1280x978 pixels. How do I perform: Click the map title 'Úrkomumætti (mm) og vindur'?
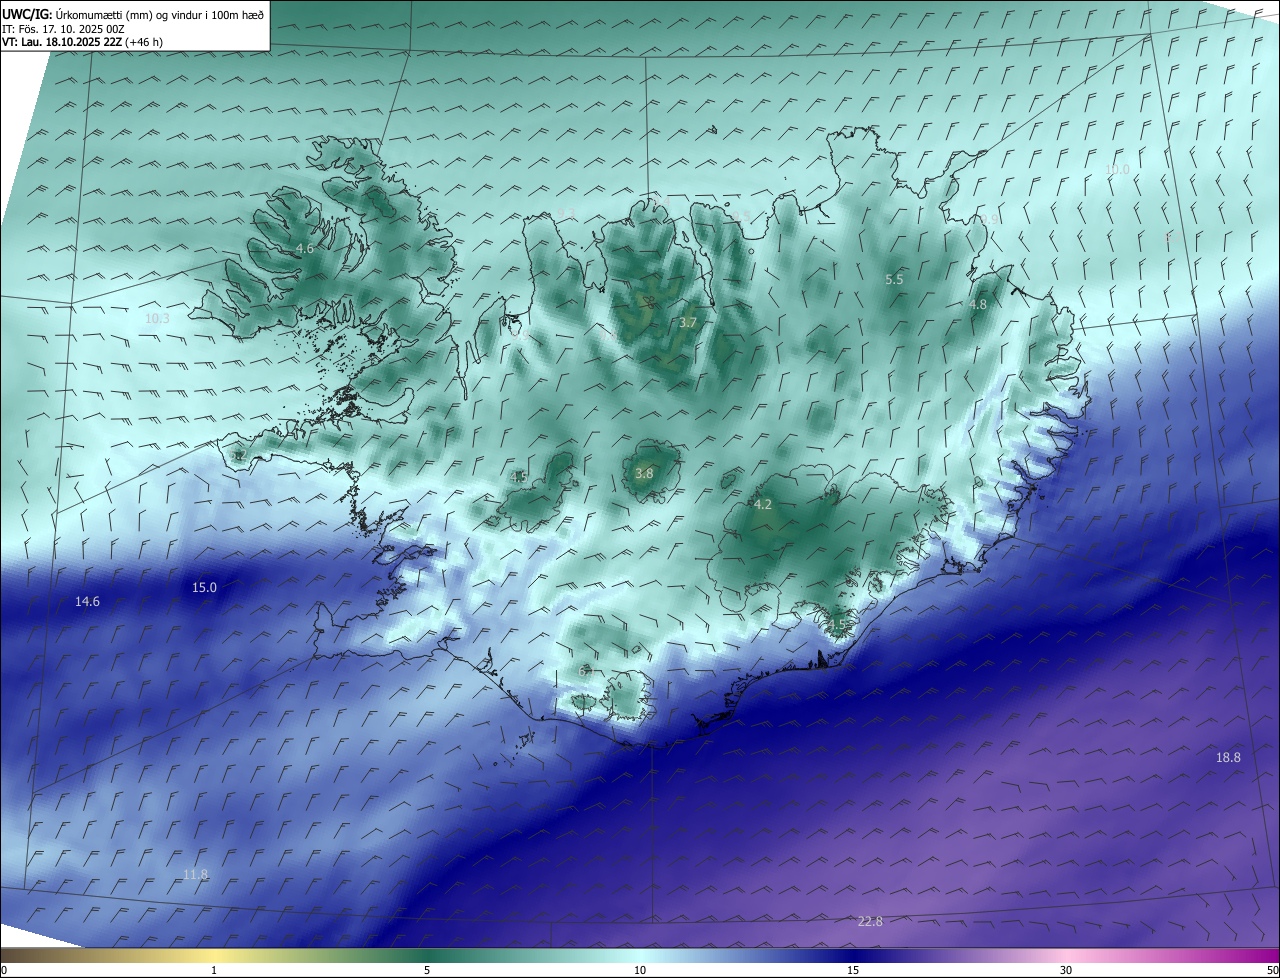point(131,14)
